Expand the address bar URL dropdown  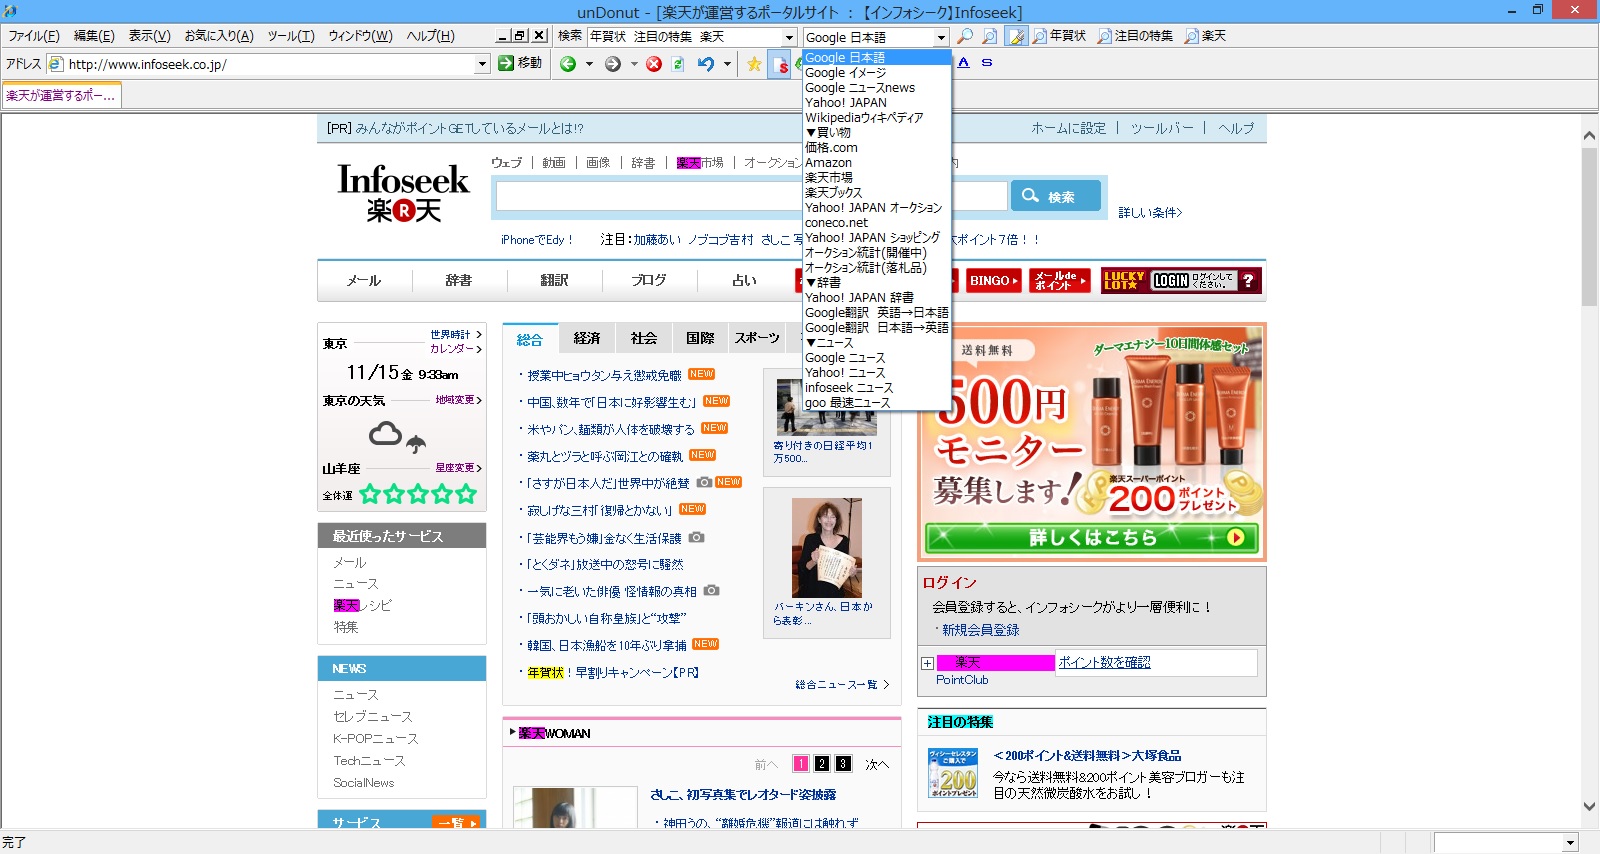482,64
